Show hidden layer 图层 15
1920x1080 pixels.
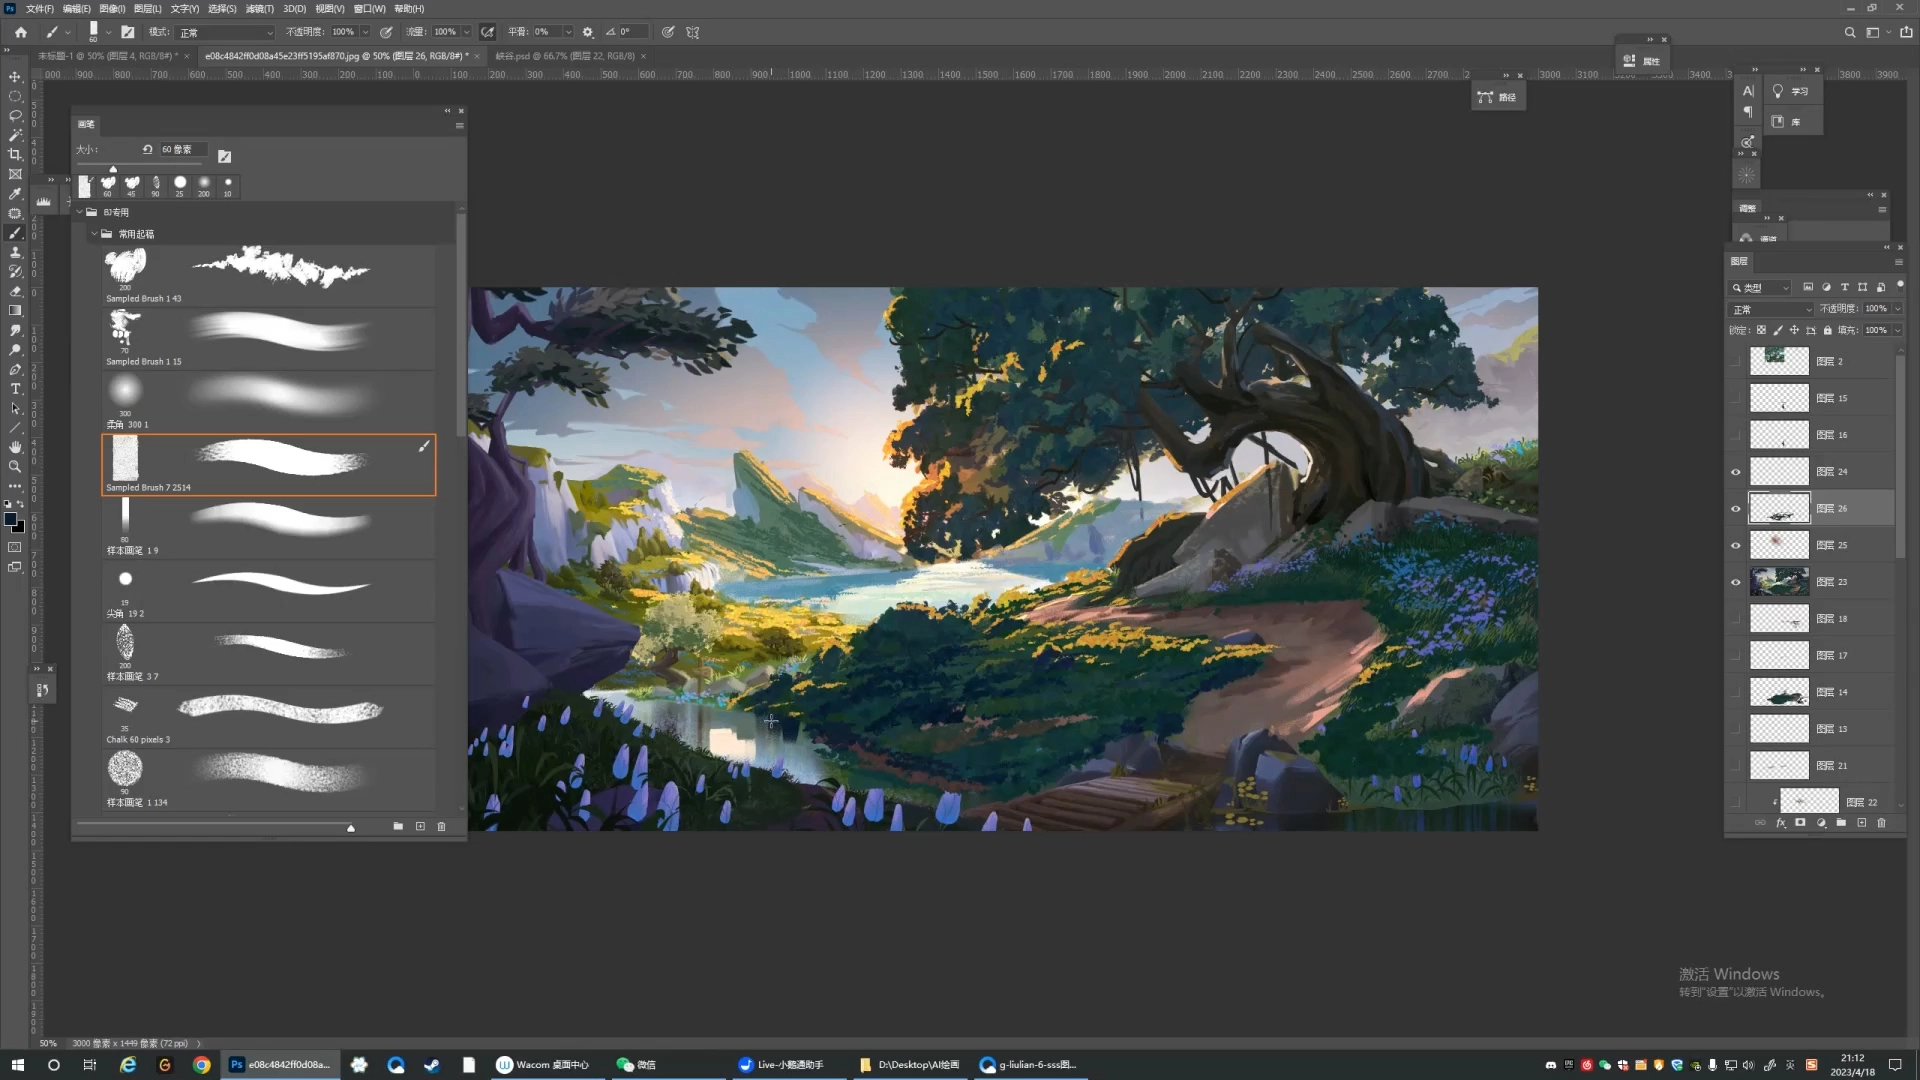click(1736, 398)
